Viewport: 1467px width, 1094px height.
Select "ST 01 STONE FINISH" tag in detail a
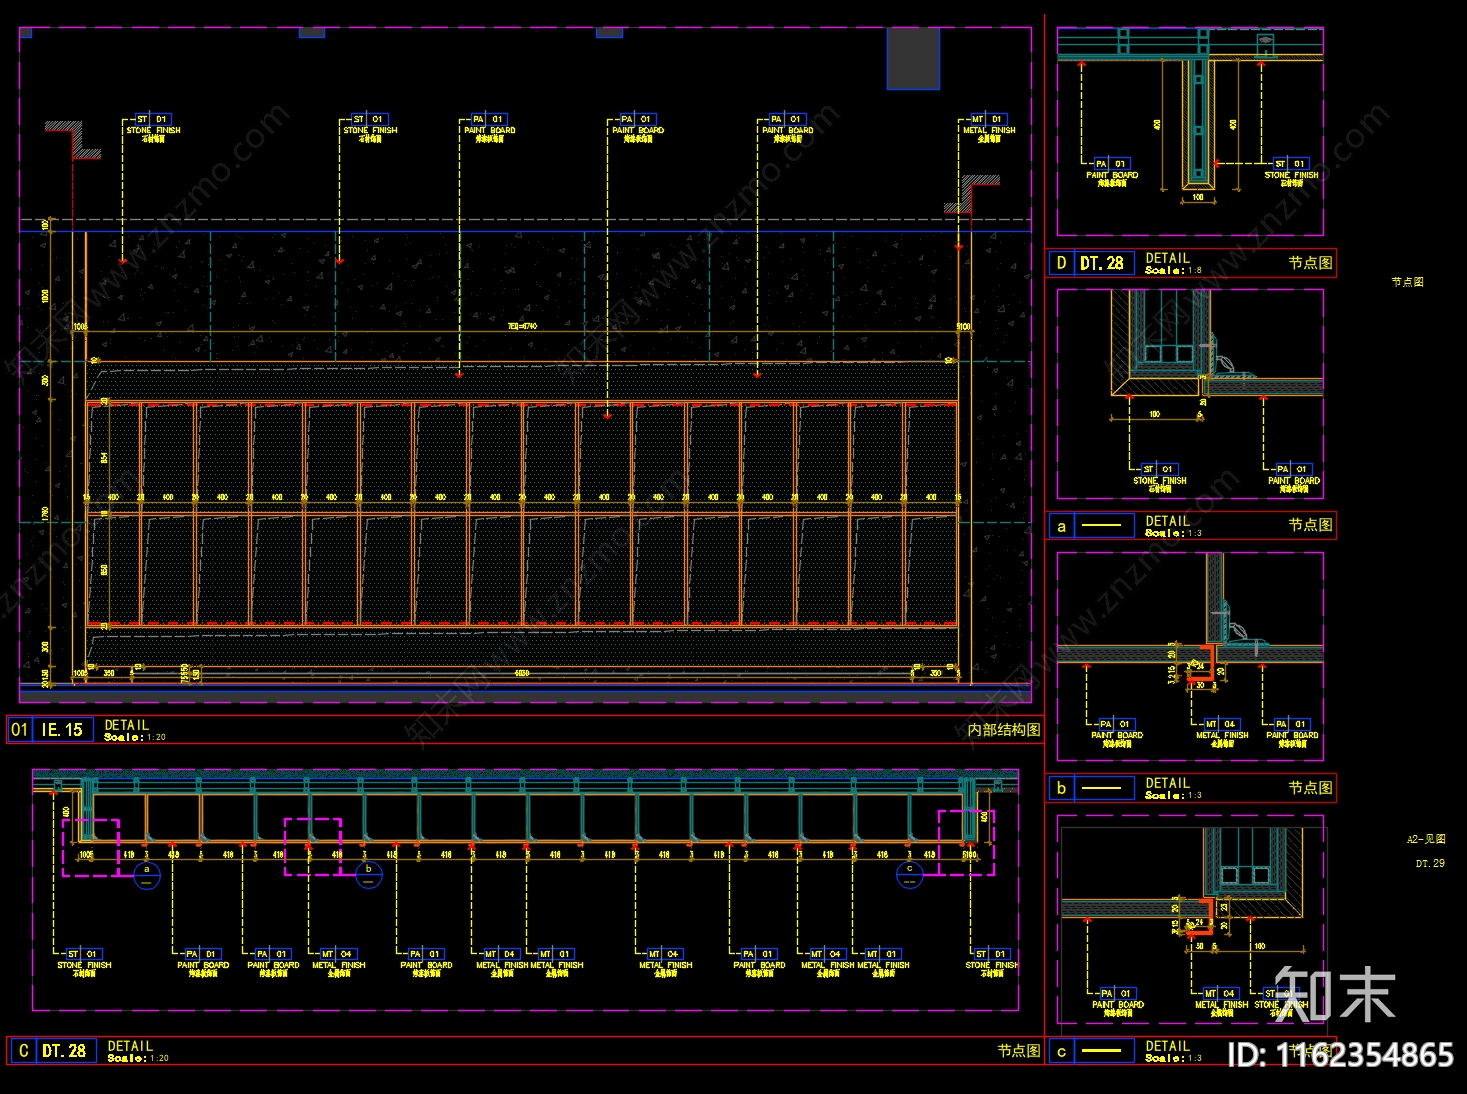[x=1160, y=478]
